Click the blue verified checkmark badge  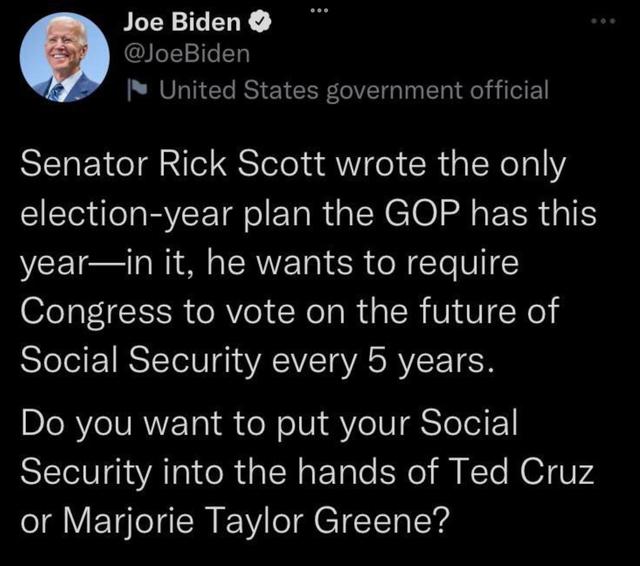click(260, 22)
